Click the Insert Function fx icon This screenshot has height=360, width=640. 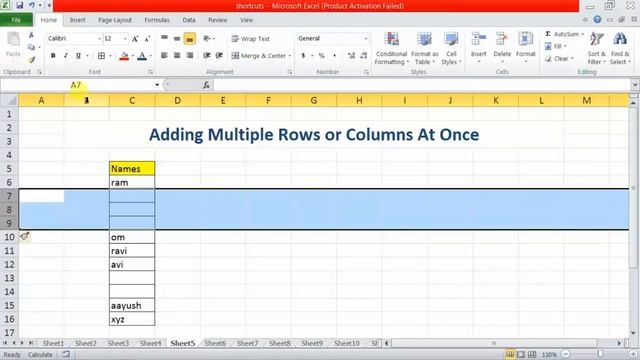coord(206,85)
